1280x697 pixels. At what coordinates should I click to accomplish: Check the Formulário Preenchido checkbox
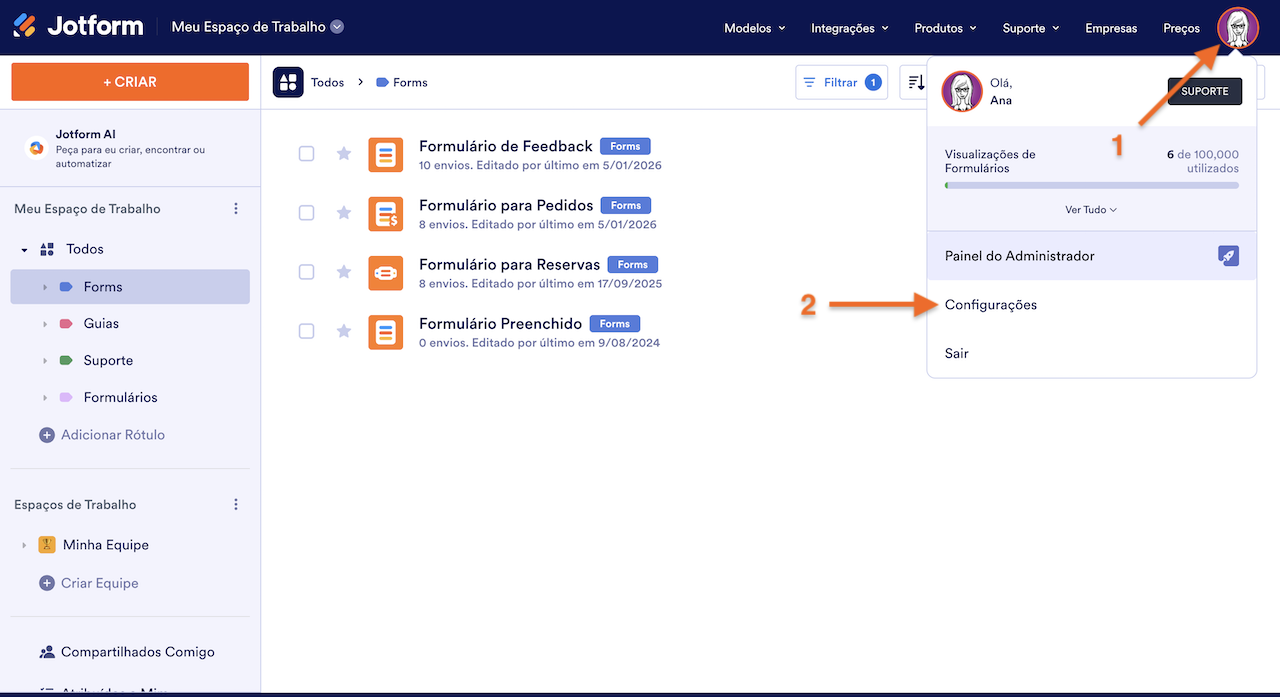[x=307, y=331]
